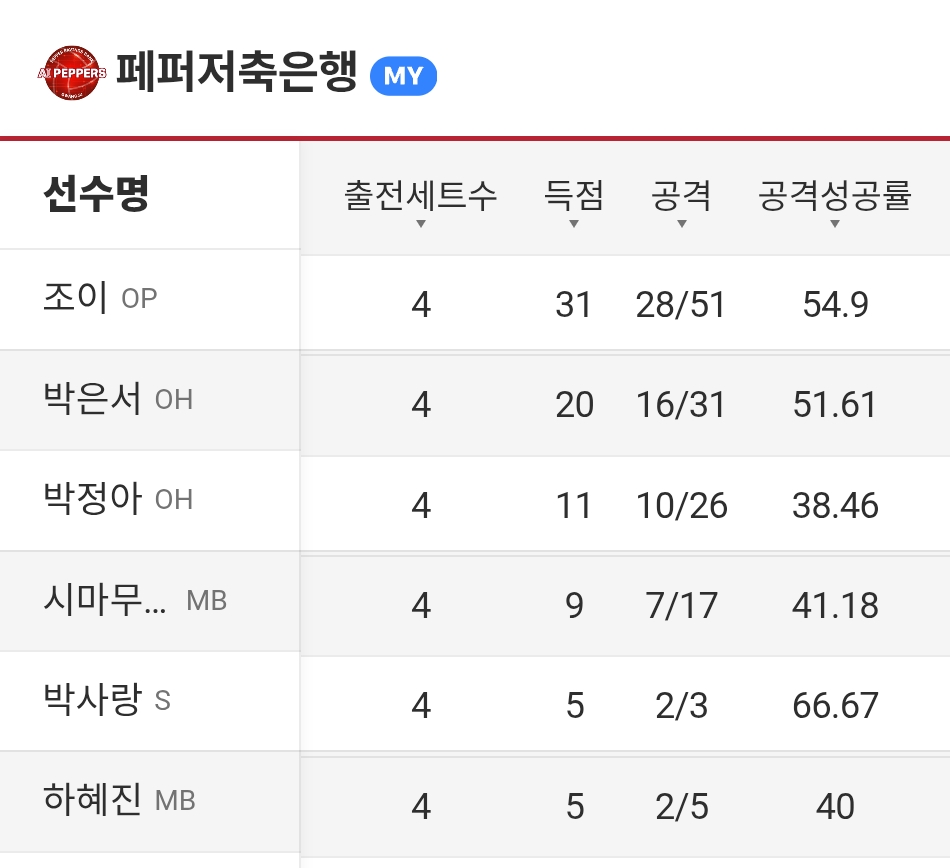The height and width of the screenshot is (868, 950).
Task: Click 박정아's 38.46 success rate cell
Action: [834, 505]
